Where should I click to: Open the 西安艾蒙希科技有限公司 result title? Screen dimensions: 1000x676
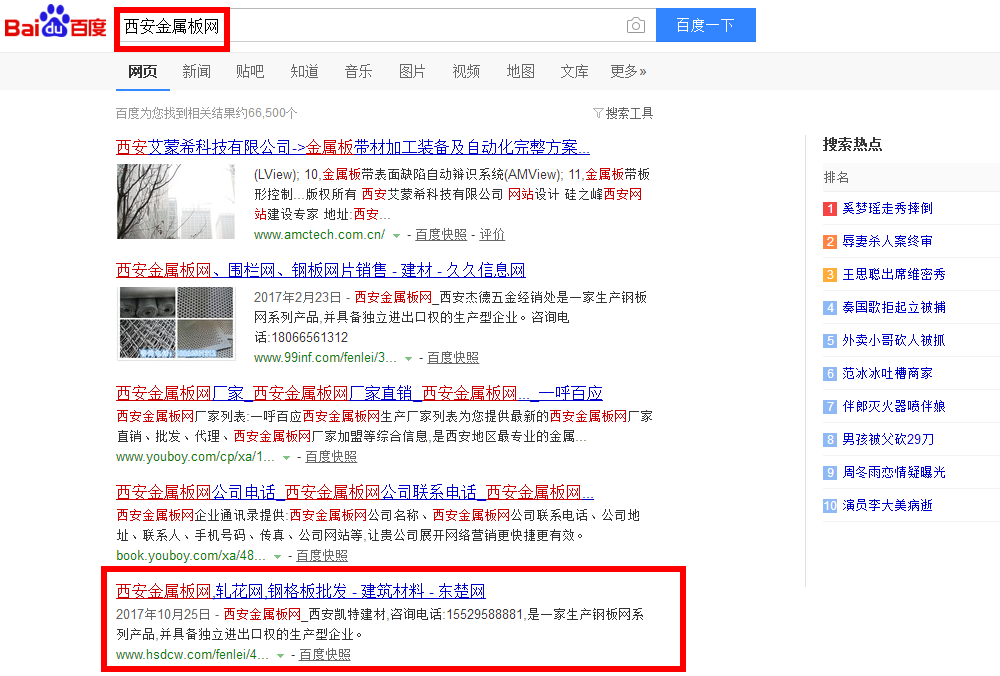pyautogui.click(x=353, y=147)
